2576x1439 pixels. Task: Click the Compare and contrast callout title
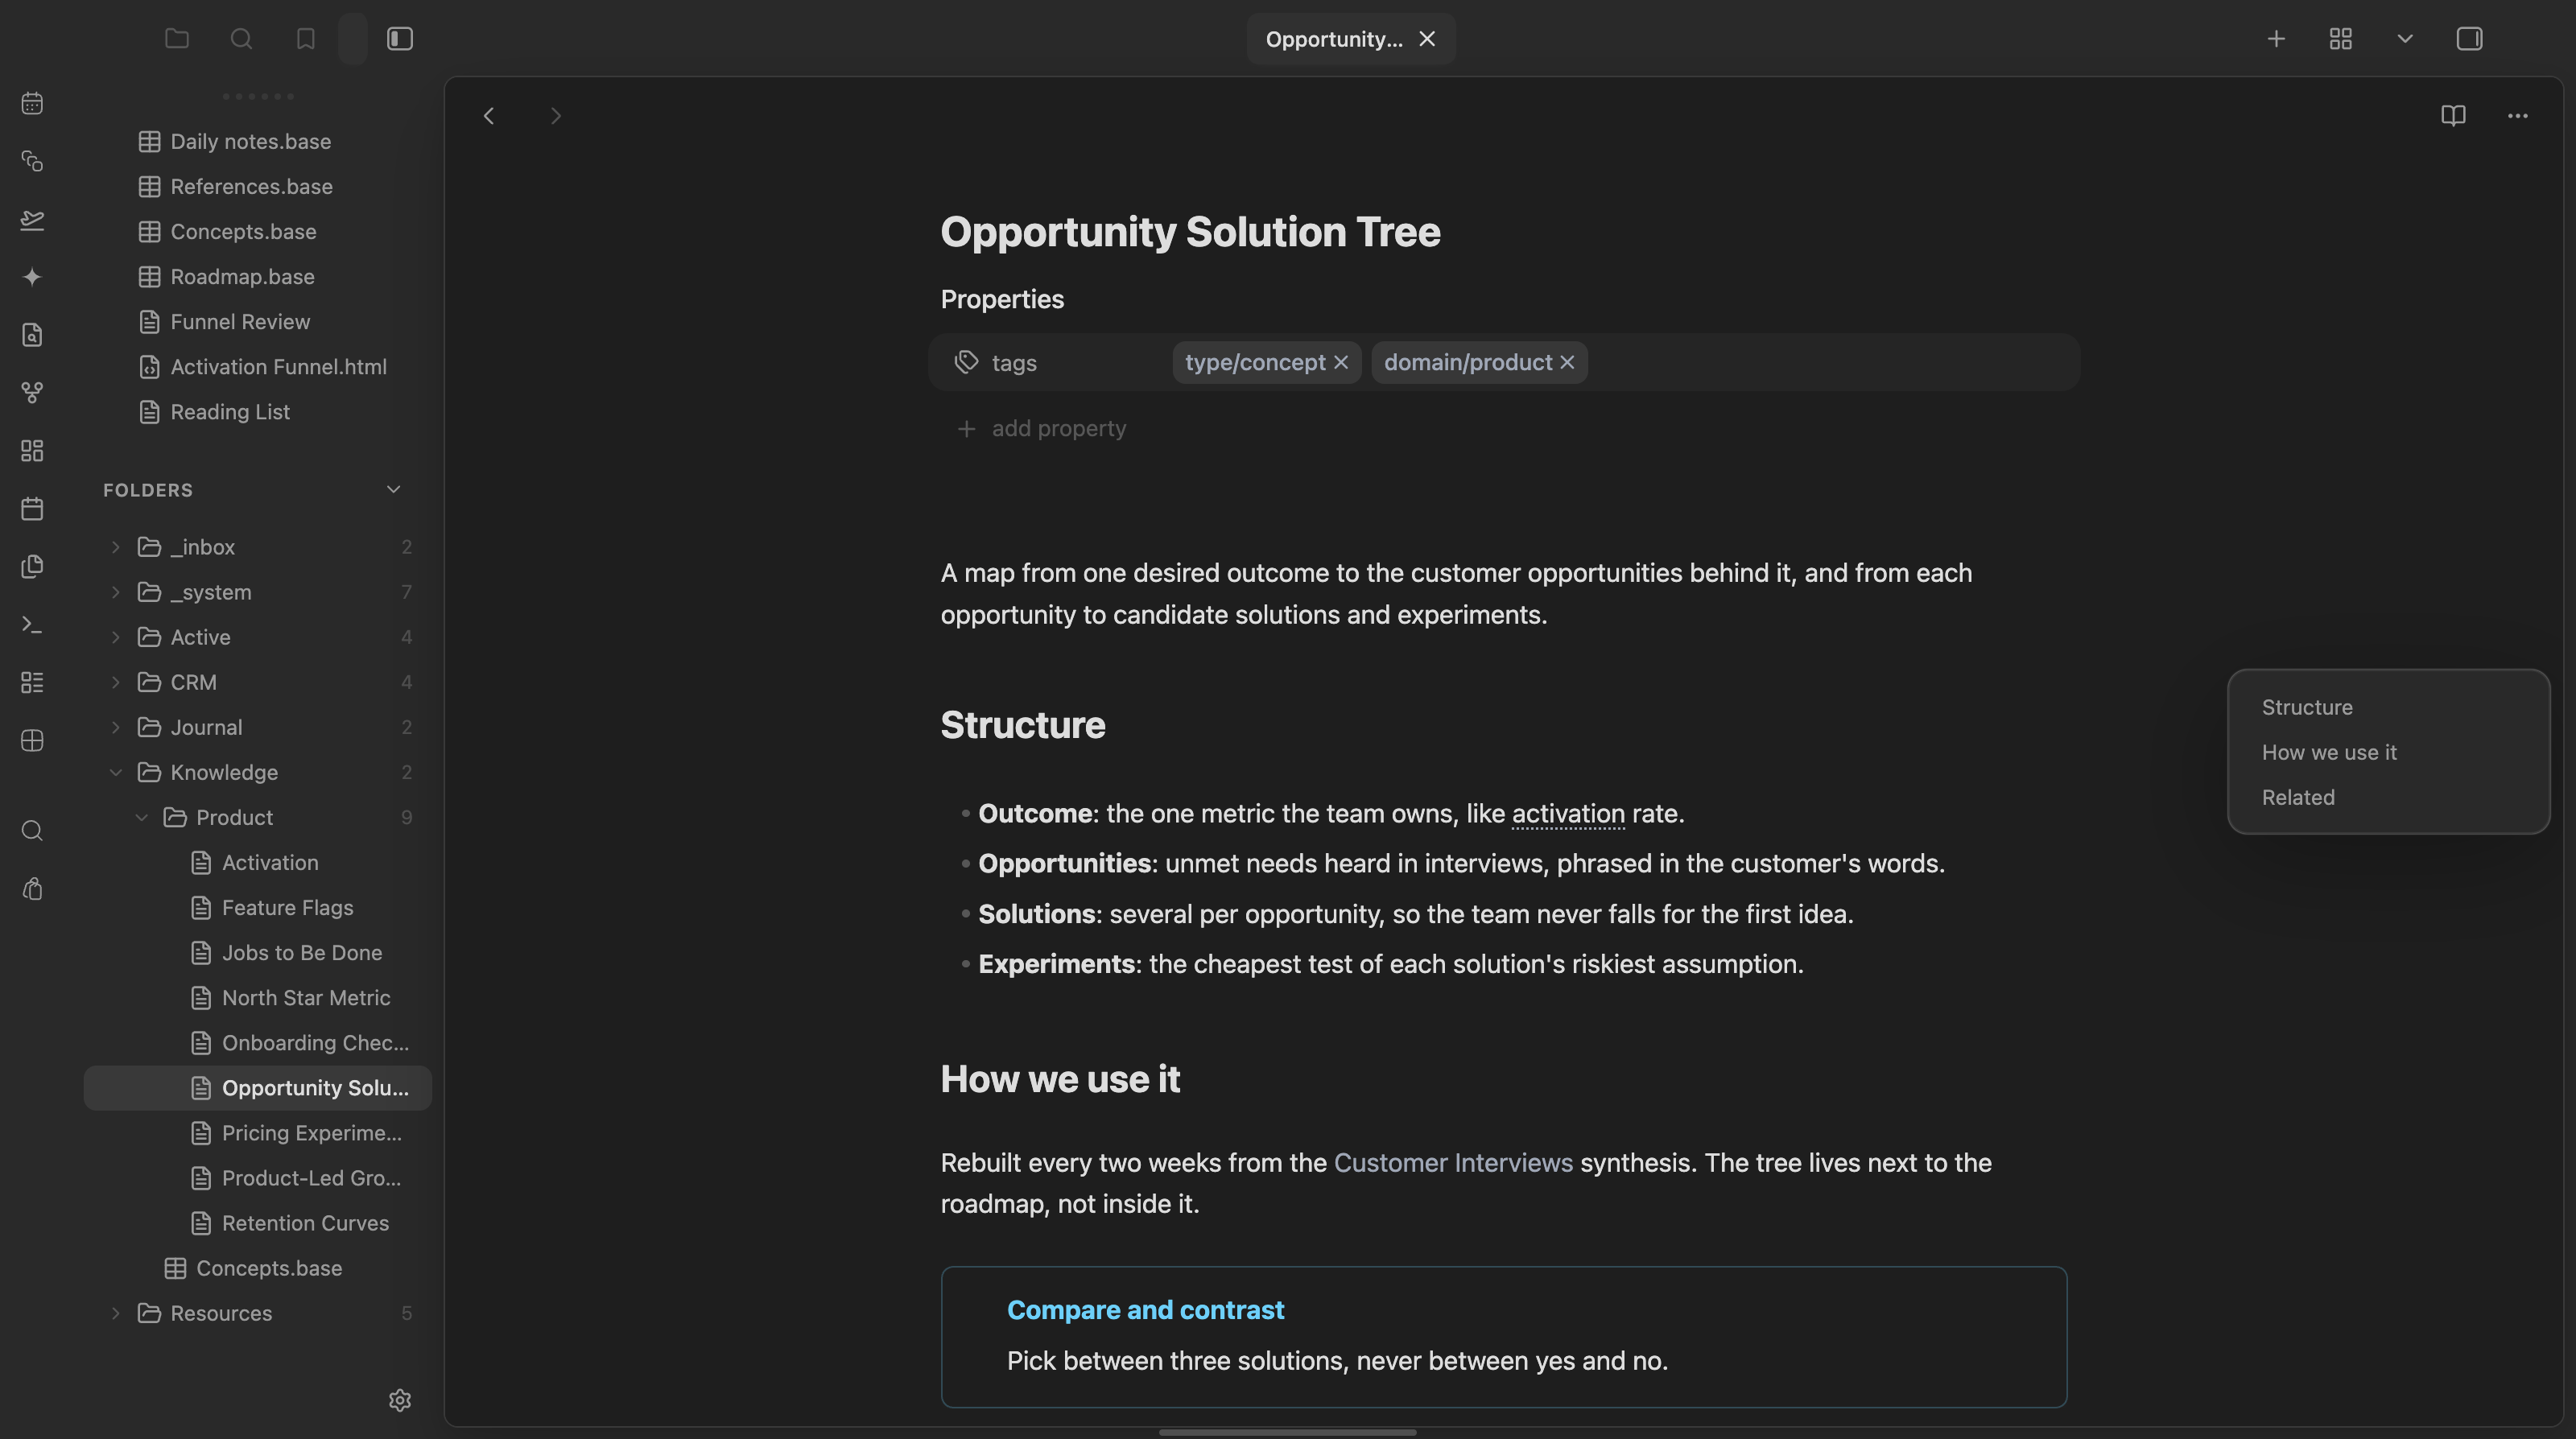click(1145, 1310)
